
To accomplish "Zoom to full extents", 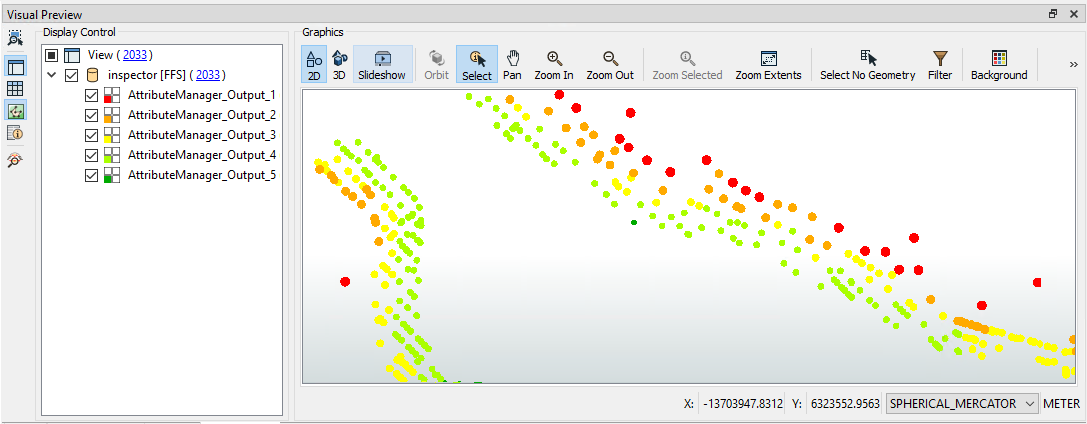I will point(768,64).
